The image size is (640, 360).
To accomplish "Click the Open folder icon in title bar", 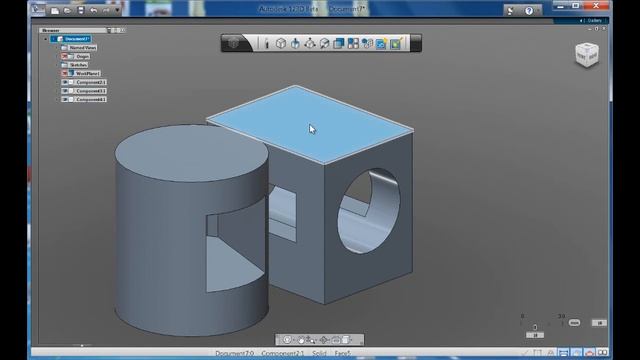I will [67, 10].
